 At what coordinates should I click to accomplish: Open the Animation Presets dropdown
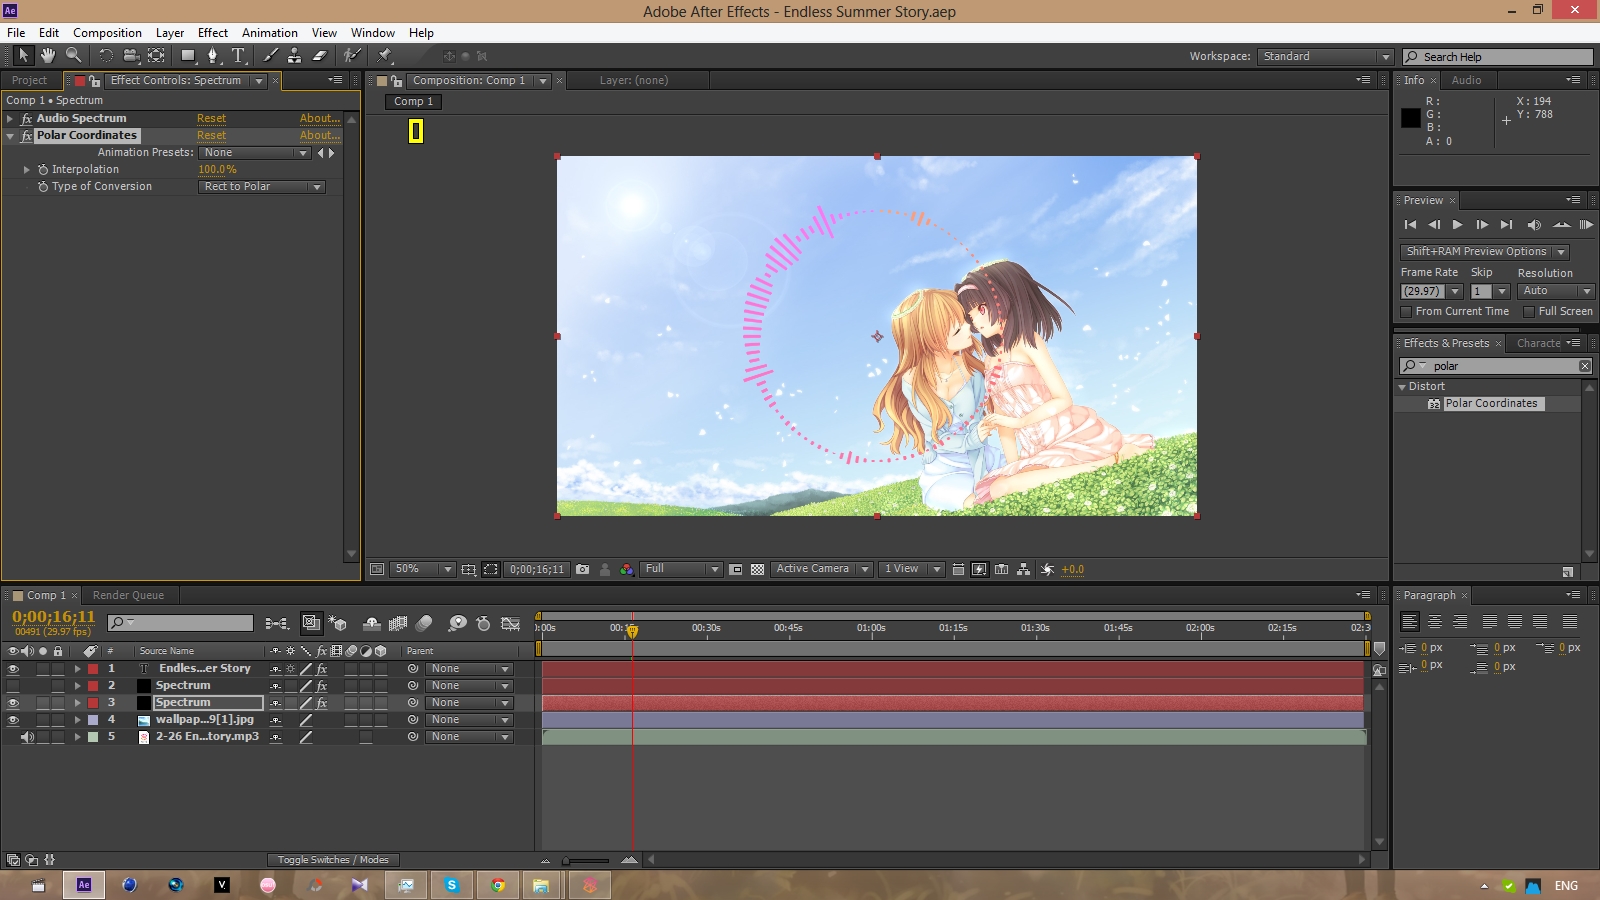[255, 153]
